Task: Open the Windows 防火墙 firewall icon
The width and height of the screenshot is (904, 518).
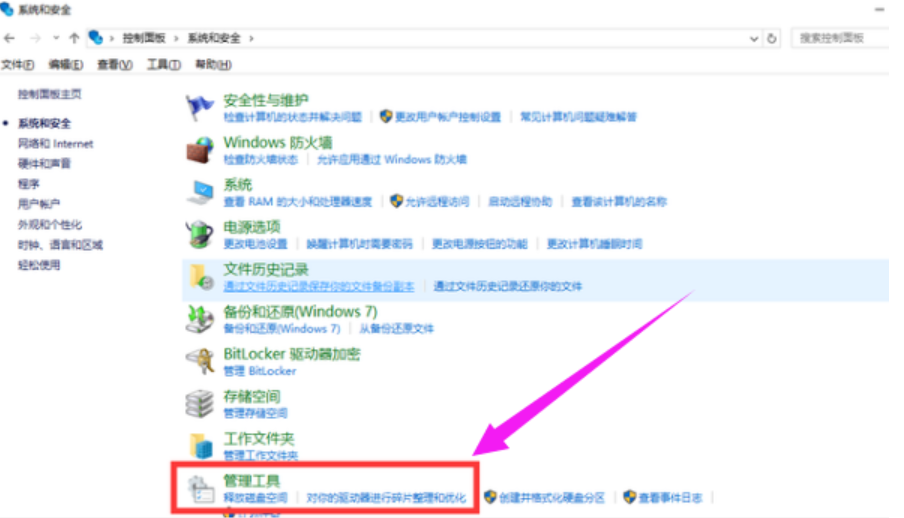Action: point(201,150)
